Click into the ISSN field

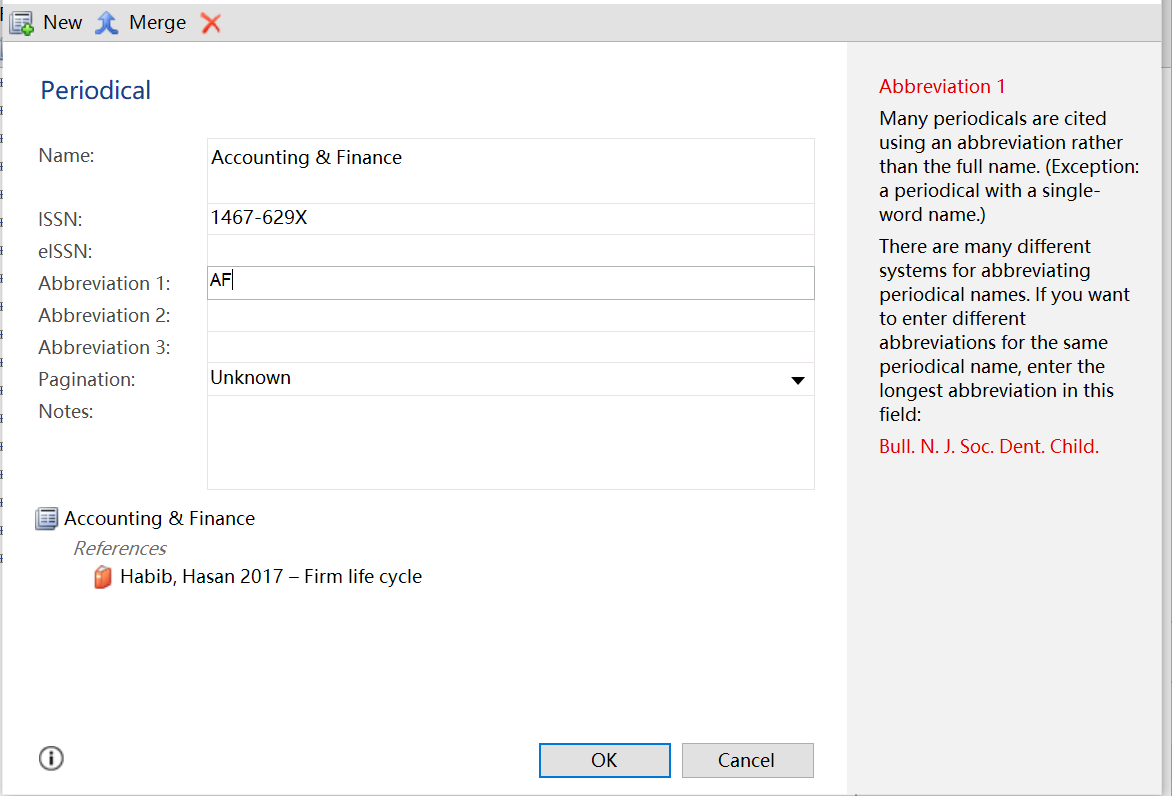pyautogui.click(x=510, y=219)
